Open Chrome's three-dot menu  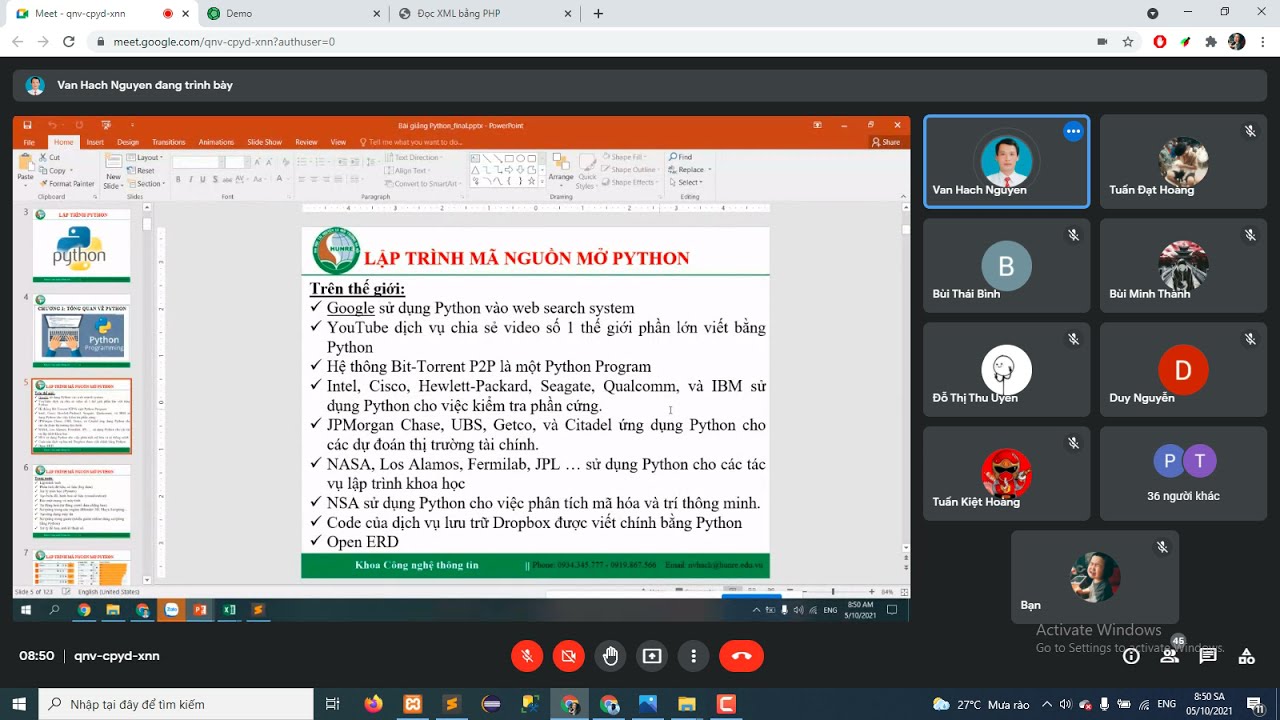[1263, 42]
